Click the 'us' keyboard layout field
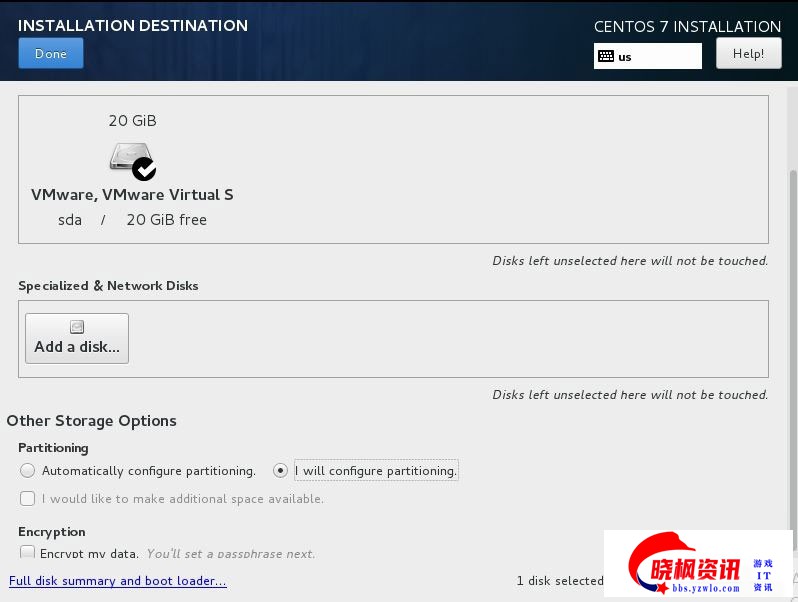This screenshot has height=602, width=798. tap(655, 56)
